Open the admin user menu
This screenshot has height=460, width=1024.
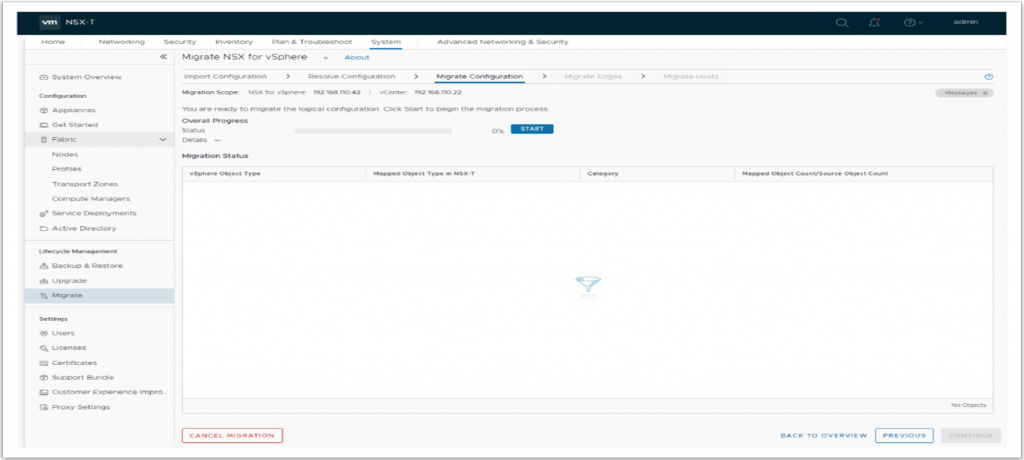[965, 22]
